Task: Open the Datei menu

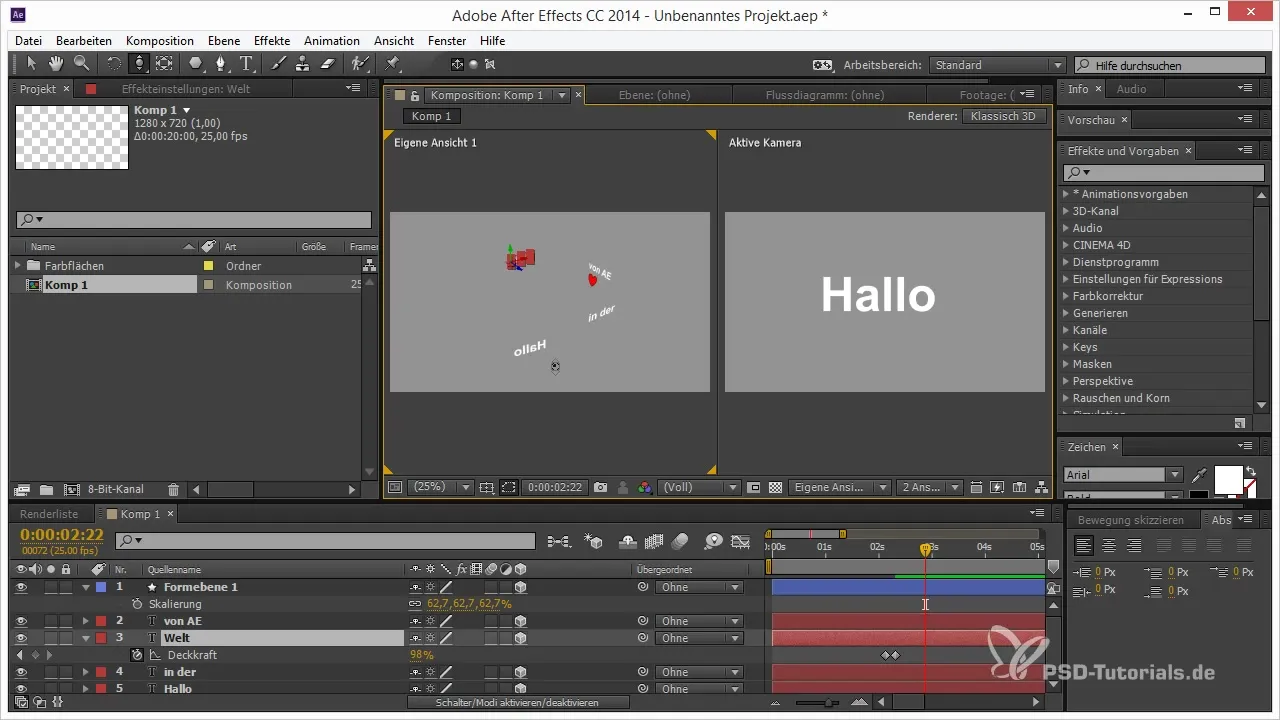Action: [x=29, y=41]
